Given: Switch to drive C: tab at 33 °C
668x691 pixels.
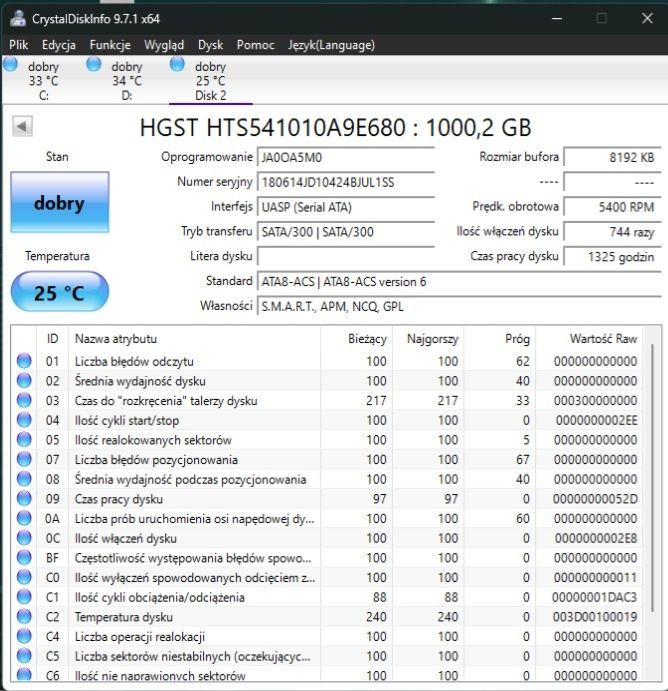Looking at the screenshot, I should coord(43,81).
